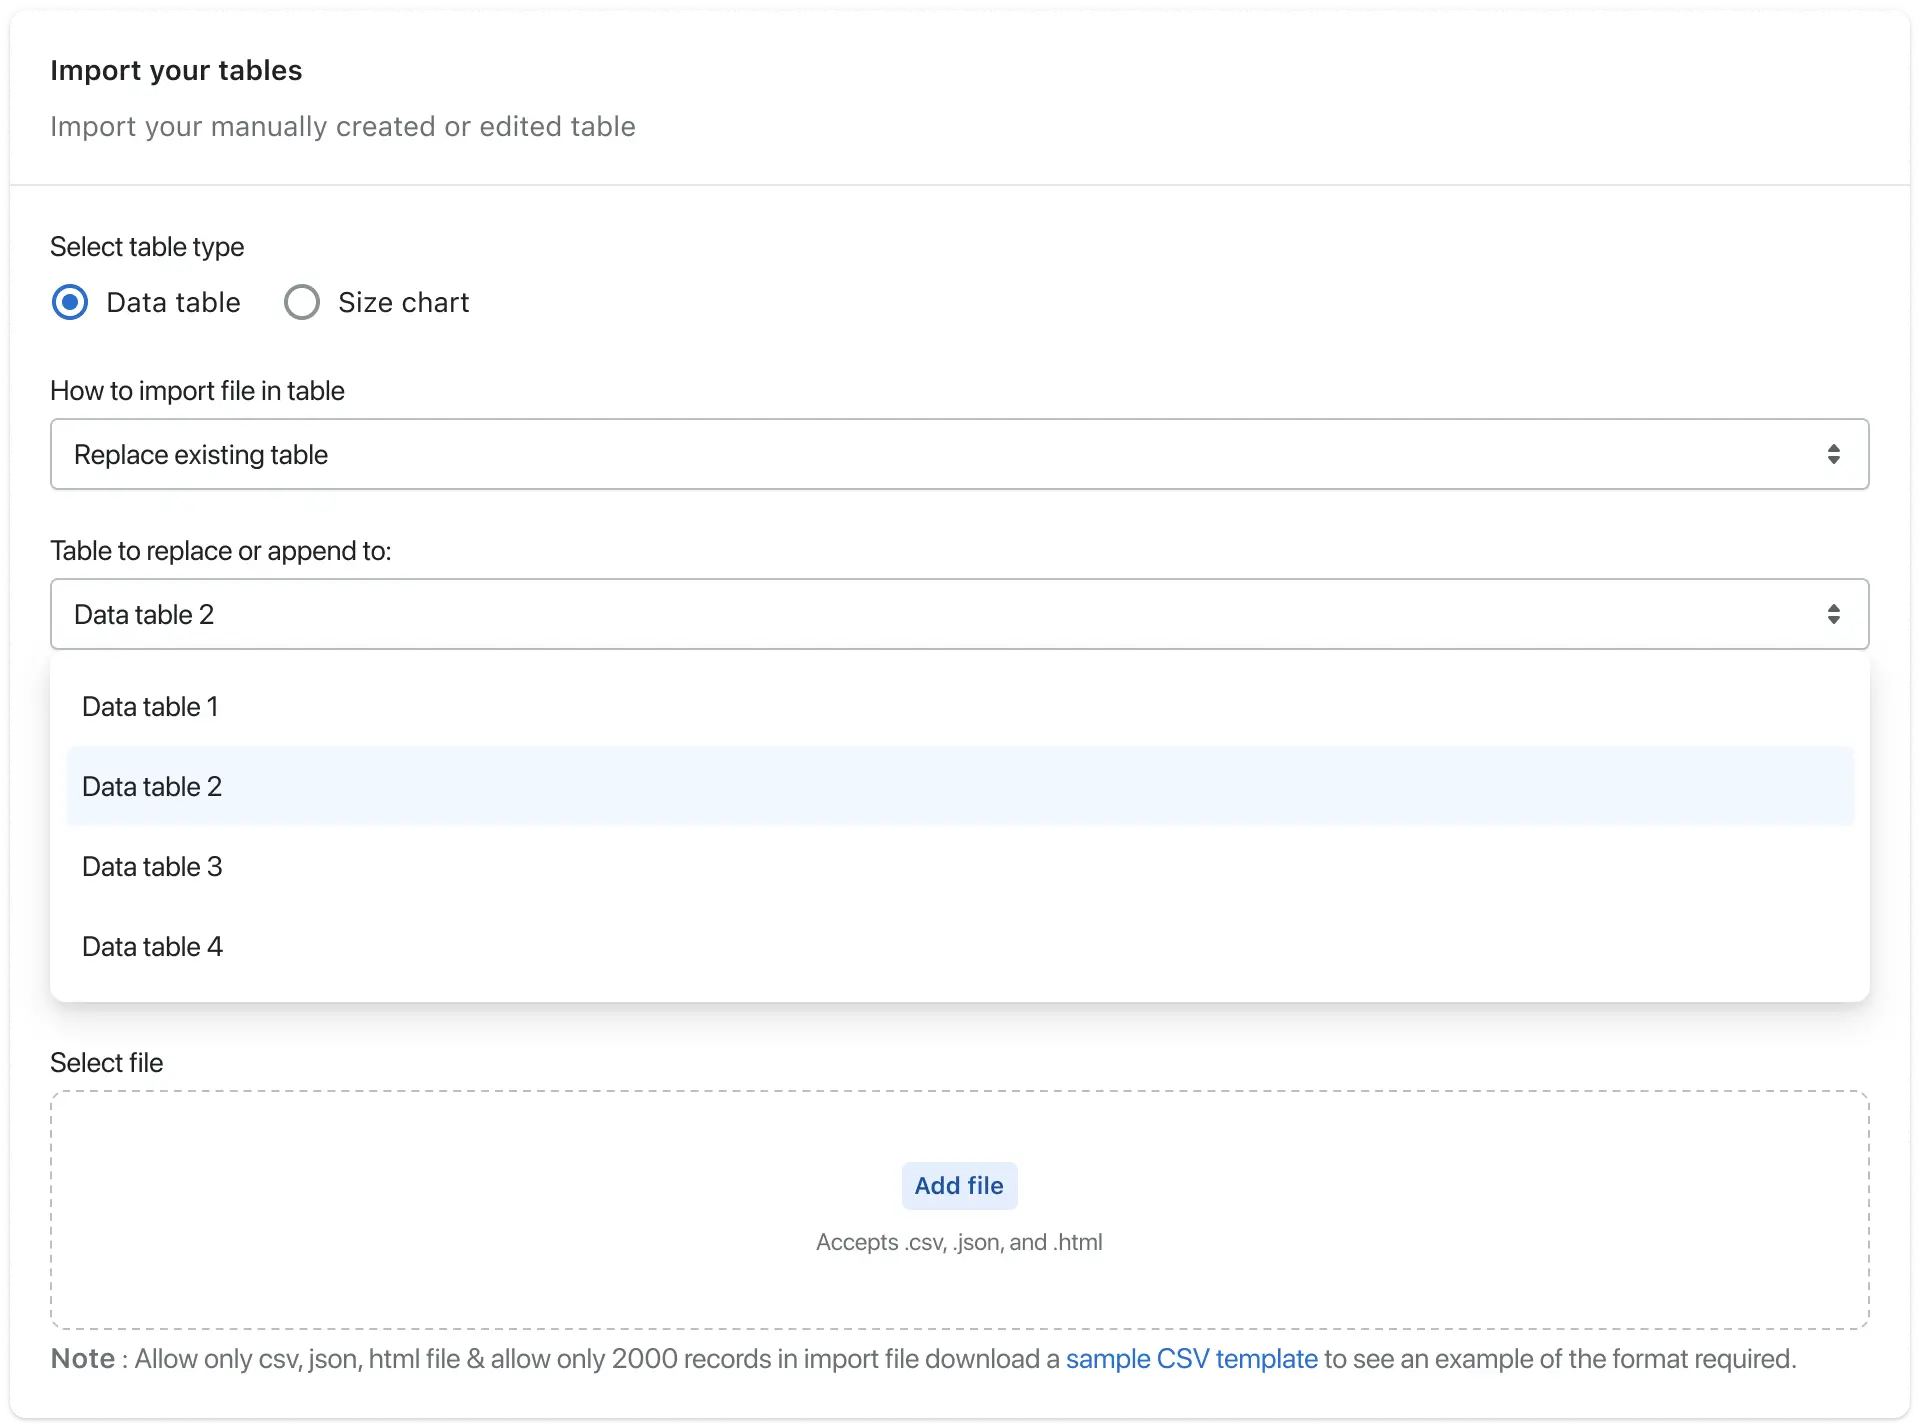The height and width of the screenshot is (1428, 1920).
Task: Select 'Data table 4' from the options
Action: tap(152, 946)
